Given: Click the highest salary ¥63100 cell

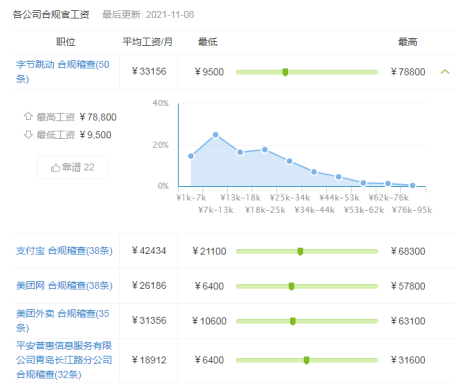Looking at the screenshot, I should point(408,321).
